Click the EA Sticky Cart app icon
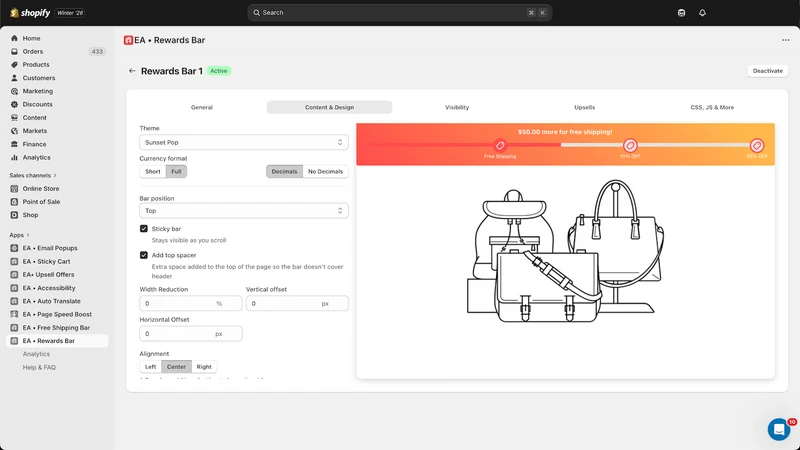The image size is (800, 450). point(14,261)
